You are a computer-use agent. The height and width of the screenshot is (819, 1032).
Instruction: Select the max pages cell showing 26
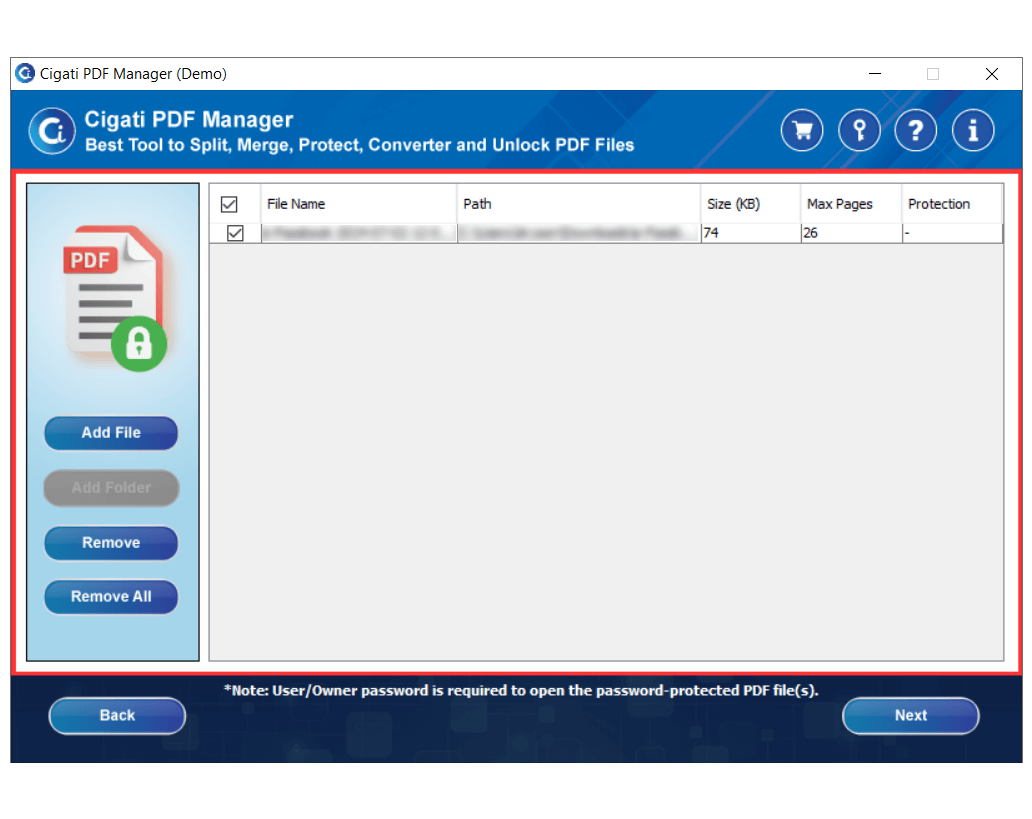[852, 233]
